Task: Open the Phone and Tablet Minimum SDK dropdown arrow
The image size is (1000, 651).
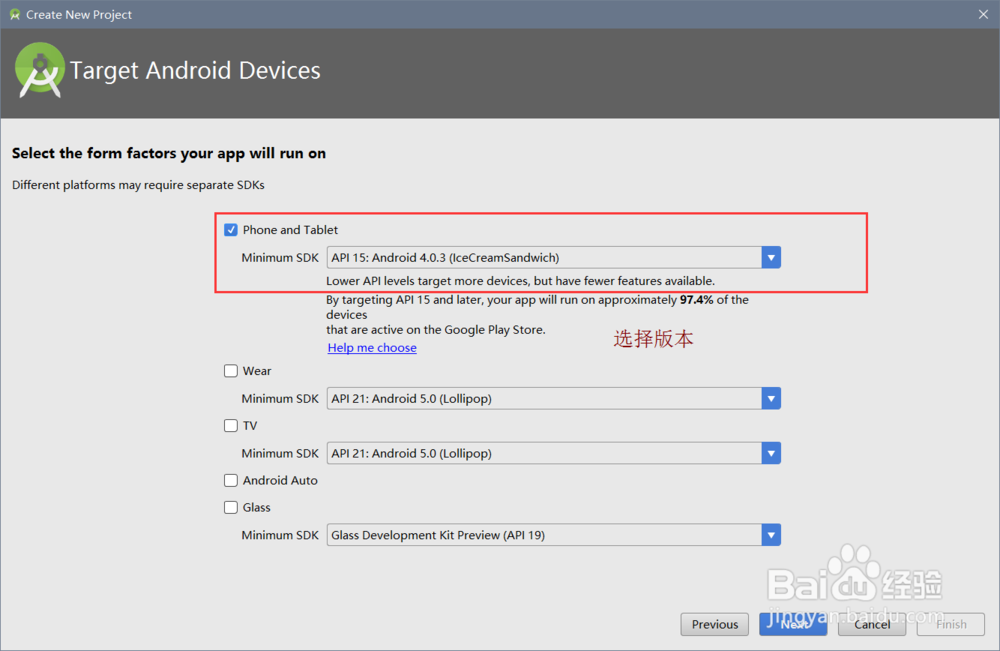Action: coord(770,258)
